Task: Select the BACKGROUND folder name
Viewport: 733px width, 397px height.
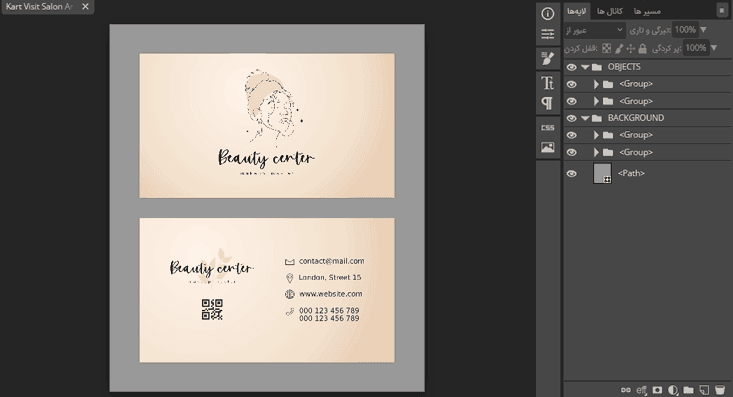Action: 636,118
